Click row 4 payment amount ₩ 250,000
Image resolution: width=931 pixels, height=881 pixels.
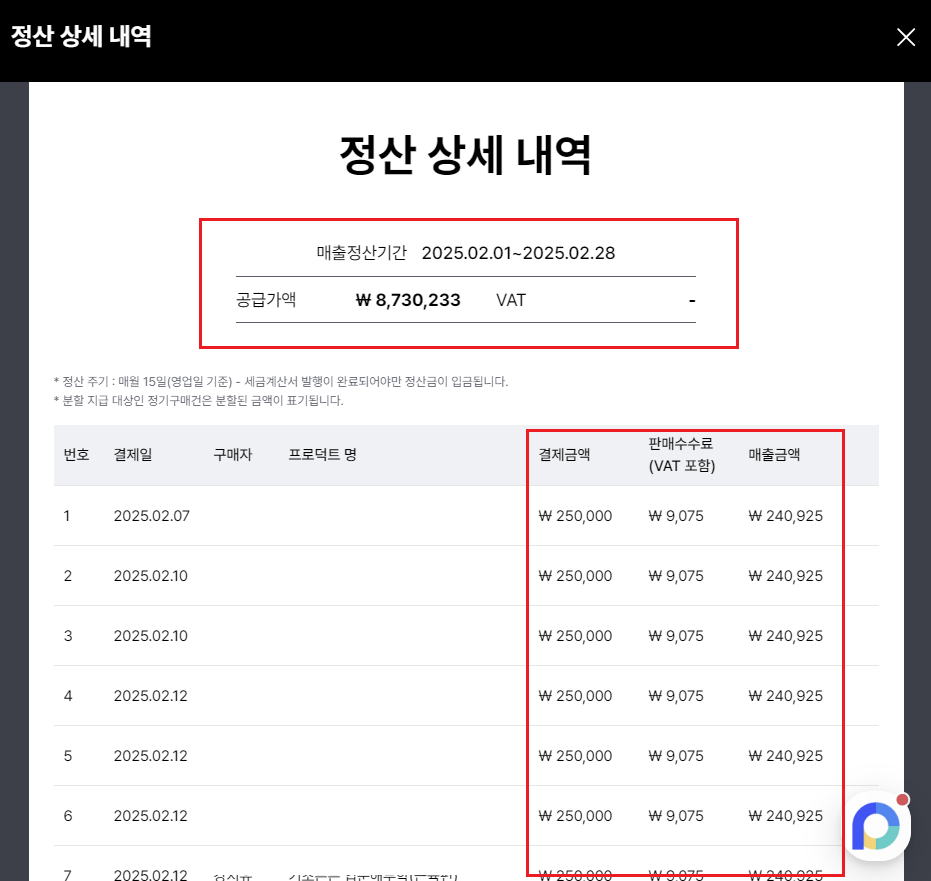pos(575,696)
